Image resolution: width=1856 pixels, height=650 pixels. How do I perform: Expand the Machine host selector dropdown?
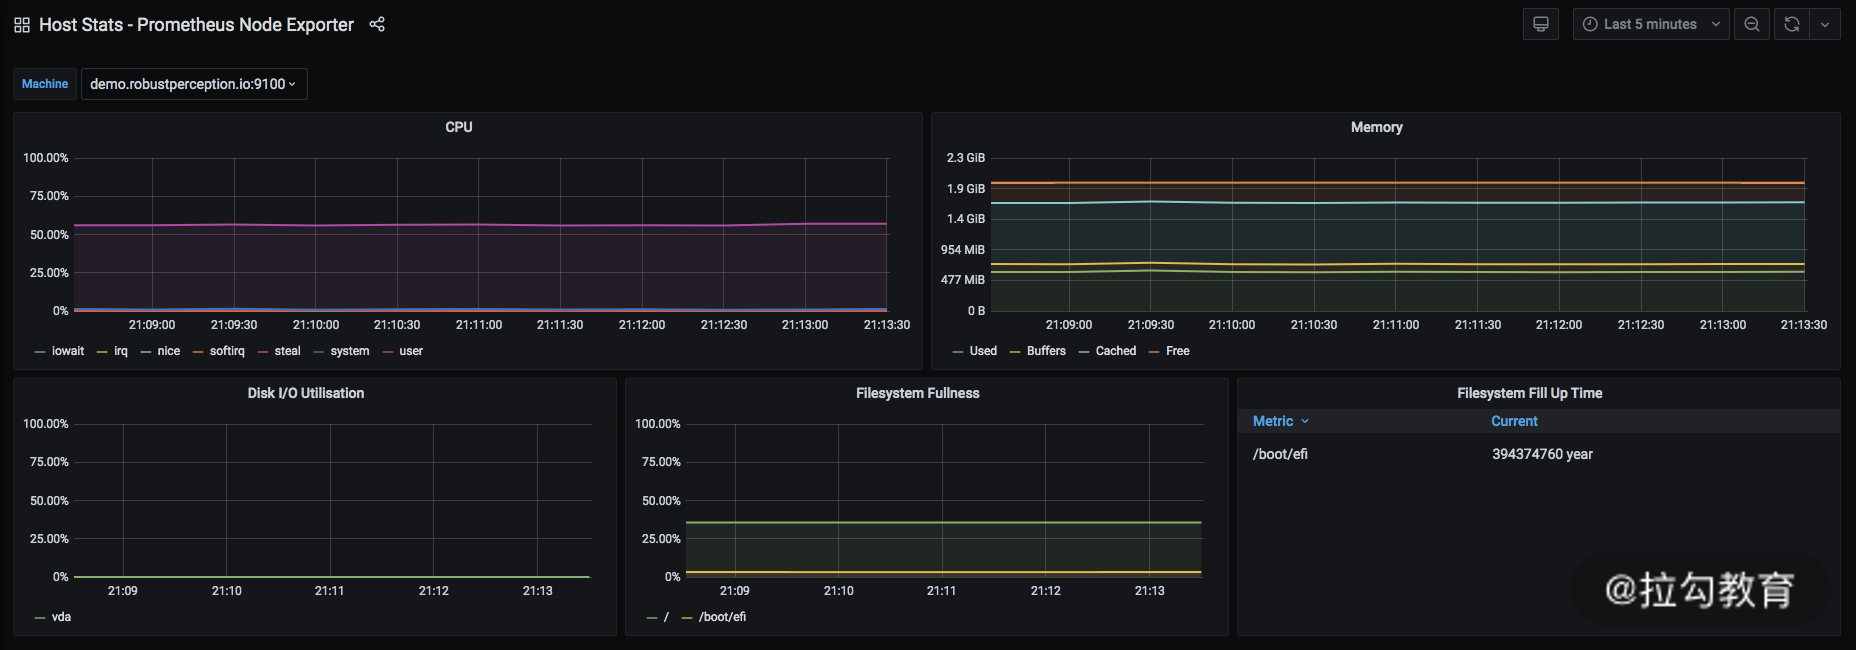coord(193,84)
